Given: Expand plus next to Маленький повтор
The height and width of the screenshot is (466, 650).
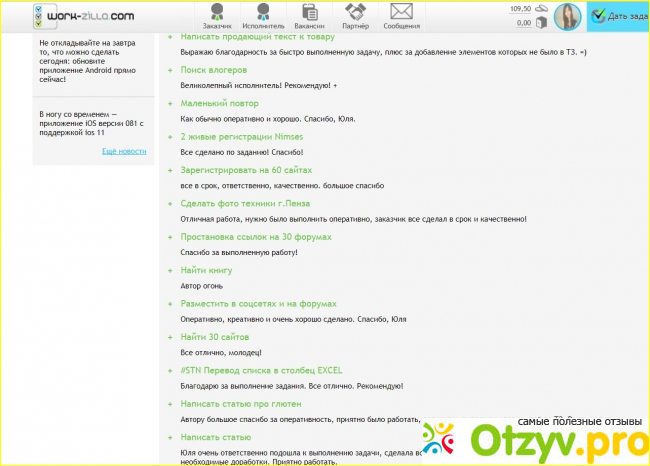Looking at the screenshot, I should pos(170,104).
